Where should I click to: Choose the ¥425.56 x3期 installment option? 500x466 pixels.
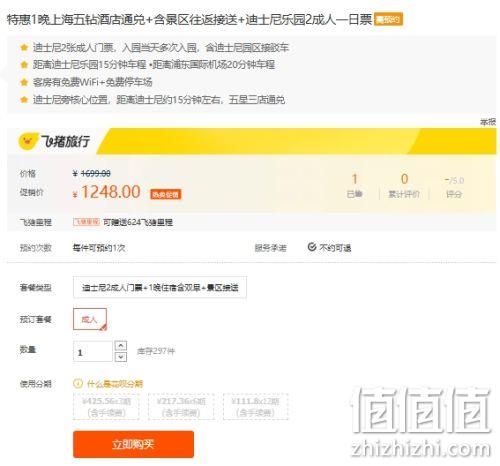point(106,406)
